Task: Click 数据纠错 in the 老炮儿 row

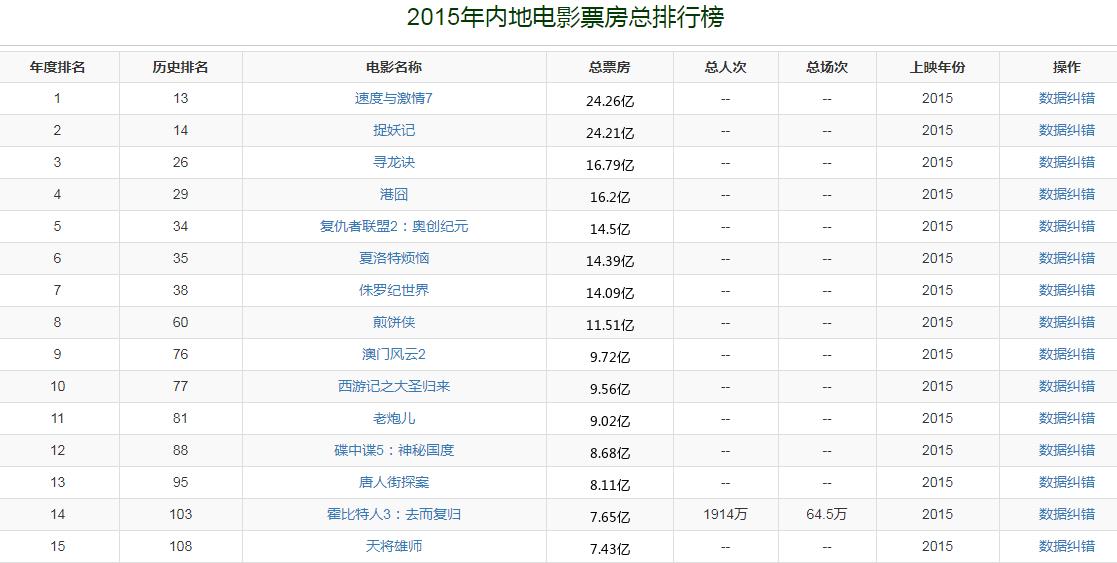Action: coord(1066,418)
